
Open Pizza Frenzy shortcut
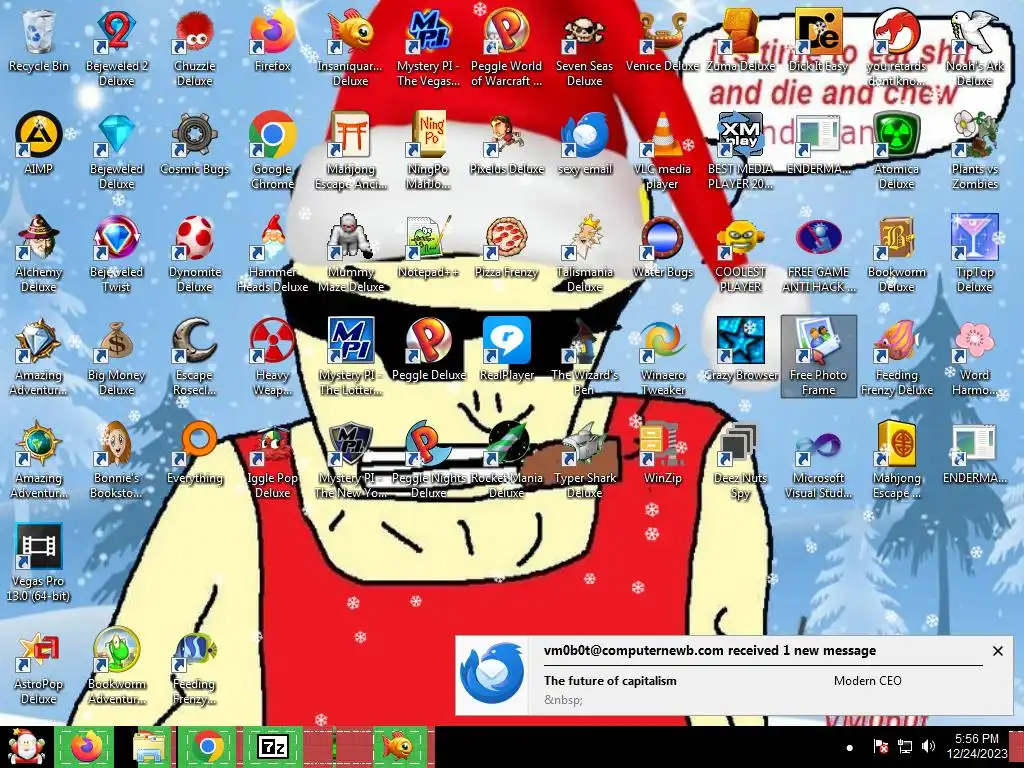coord(506,247)
